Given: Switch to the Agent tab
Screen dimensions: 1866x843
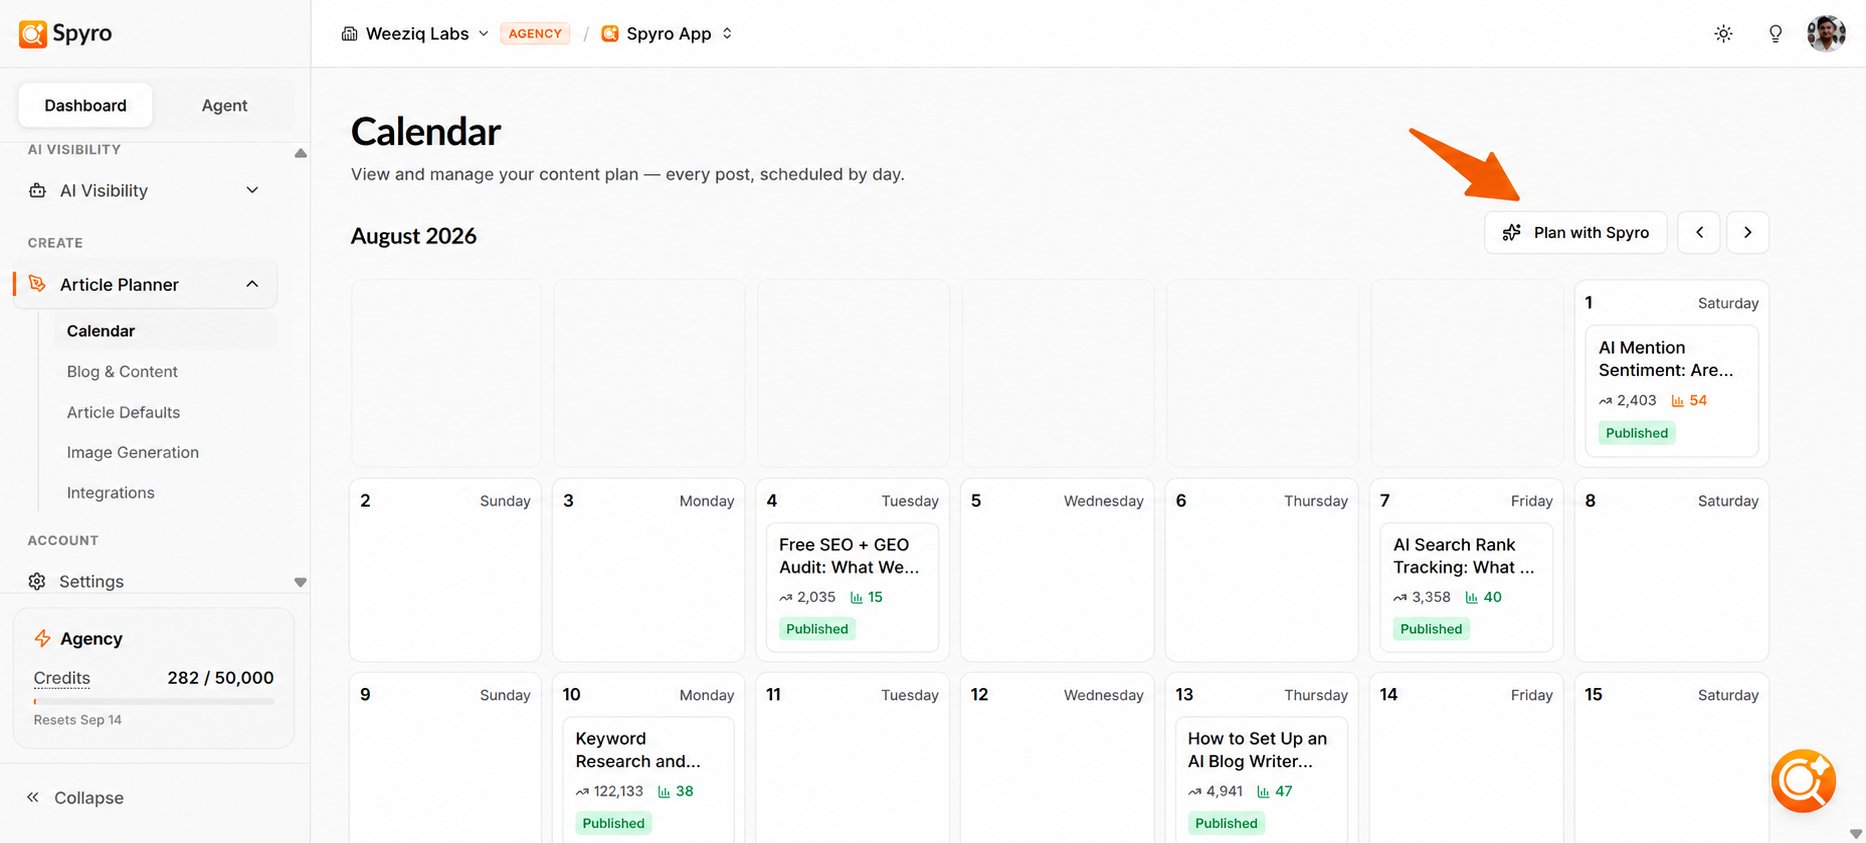Looking at the screenshot, I should click(x=224, y=105).
